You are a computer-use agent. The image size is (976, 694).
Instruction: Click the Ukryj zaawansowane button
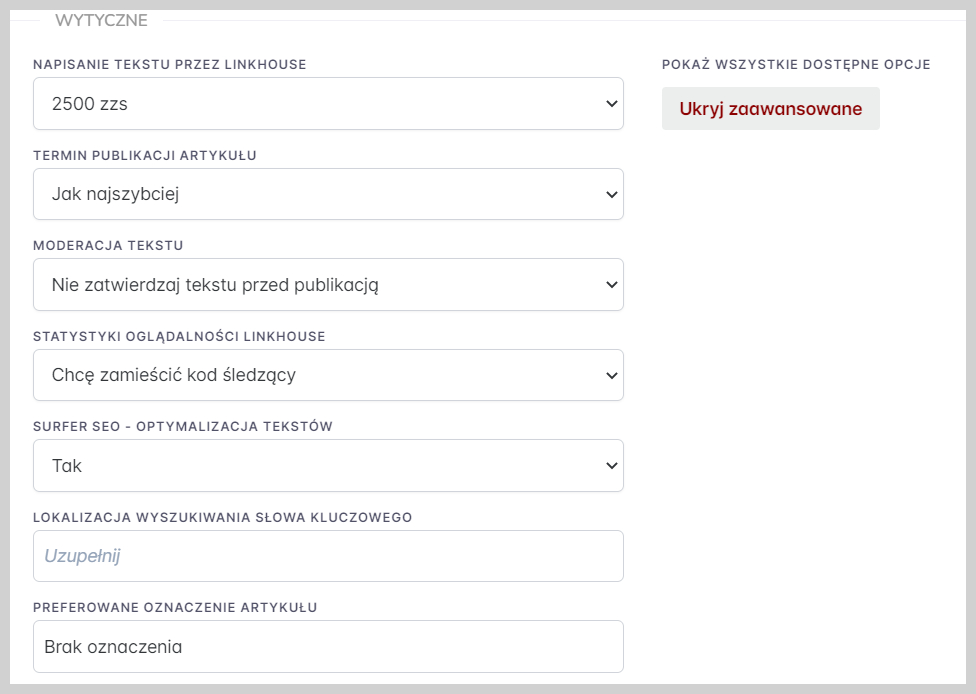pos(771,109)
